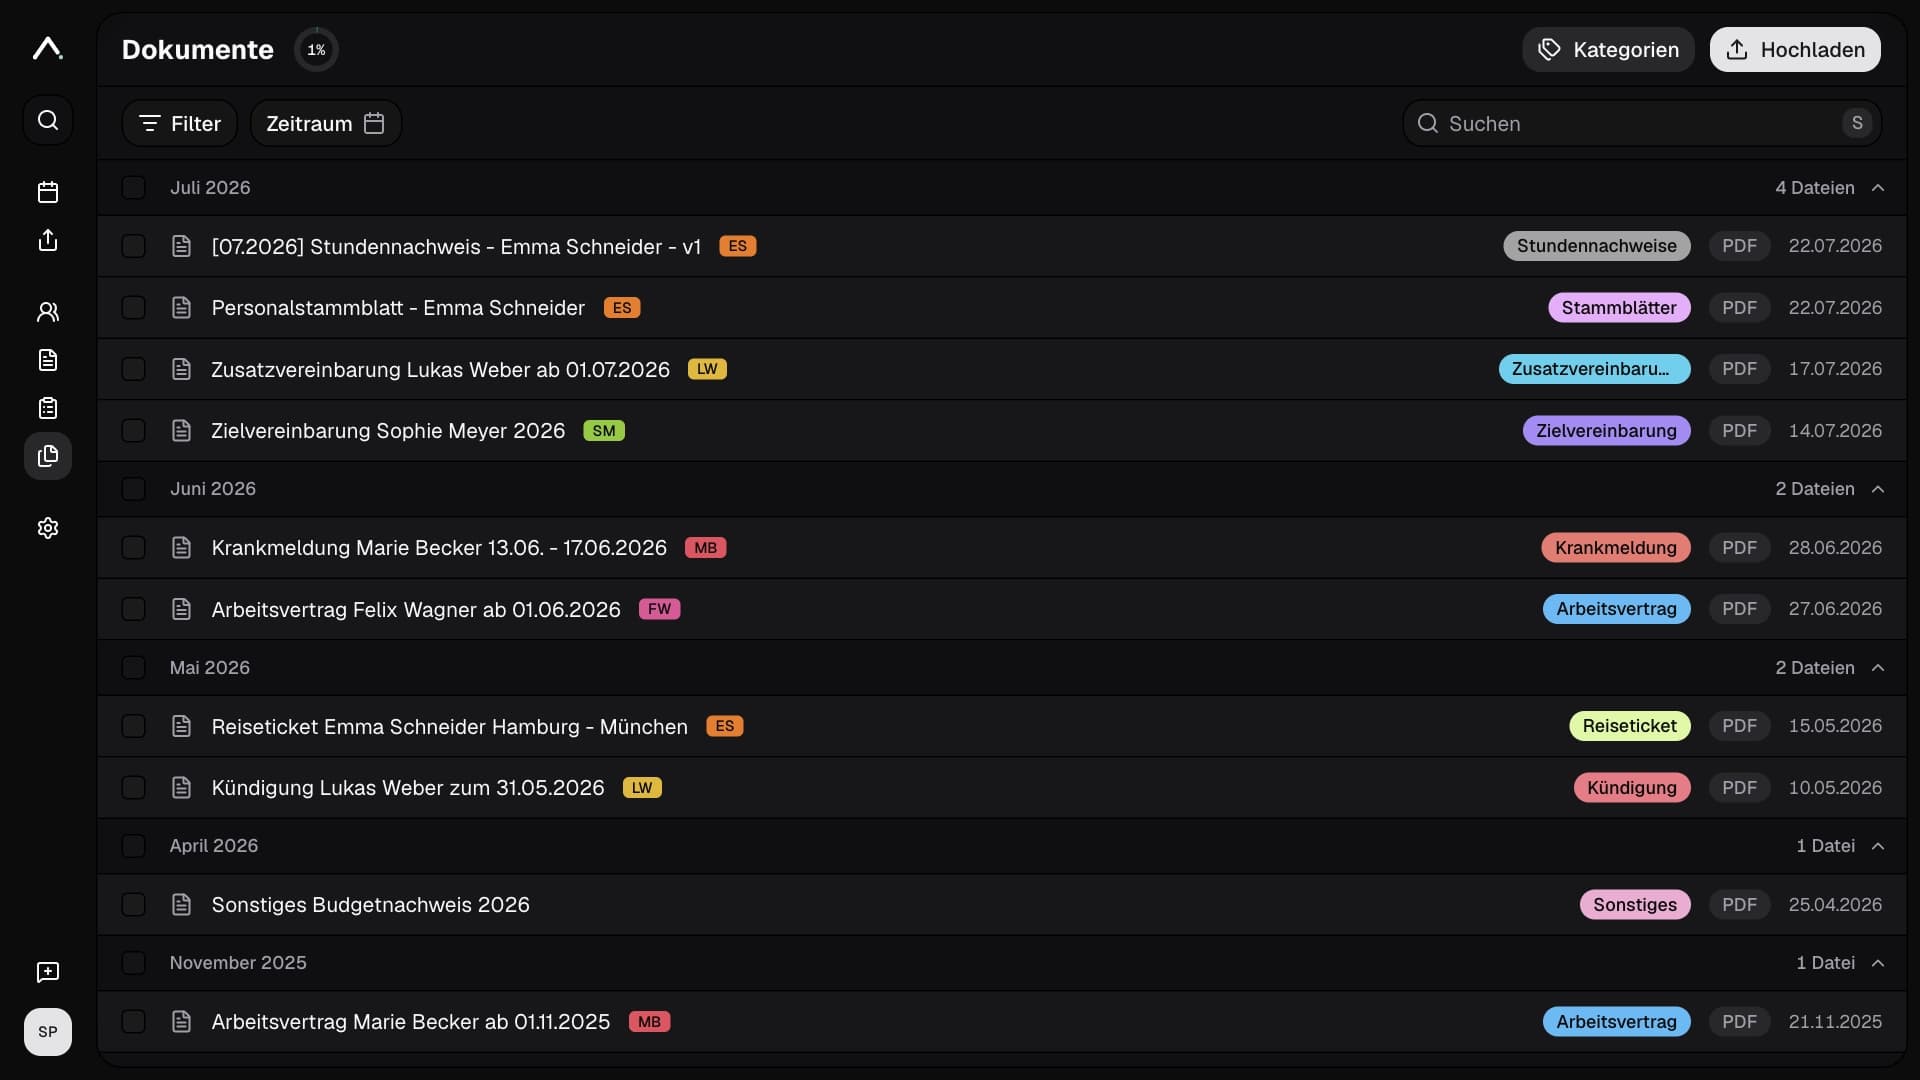Tick the checkbox for Kündigung Lukas Weber
Image resolution: width=1920 pixels, height=1080 pixels.
click(133, 788)
